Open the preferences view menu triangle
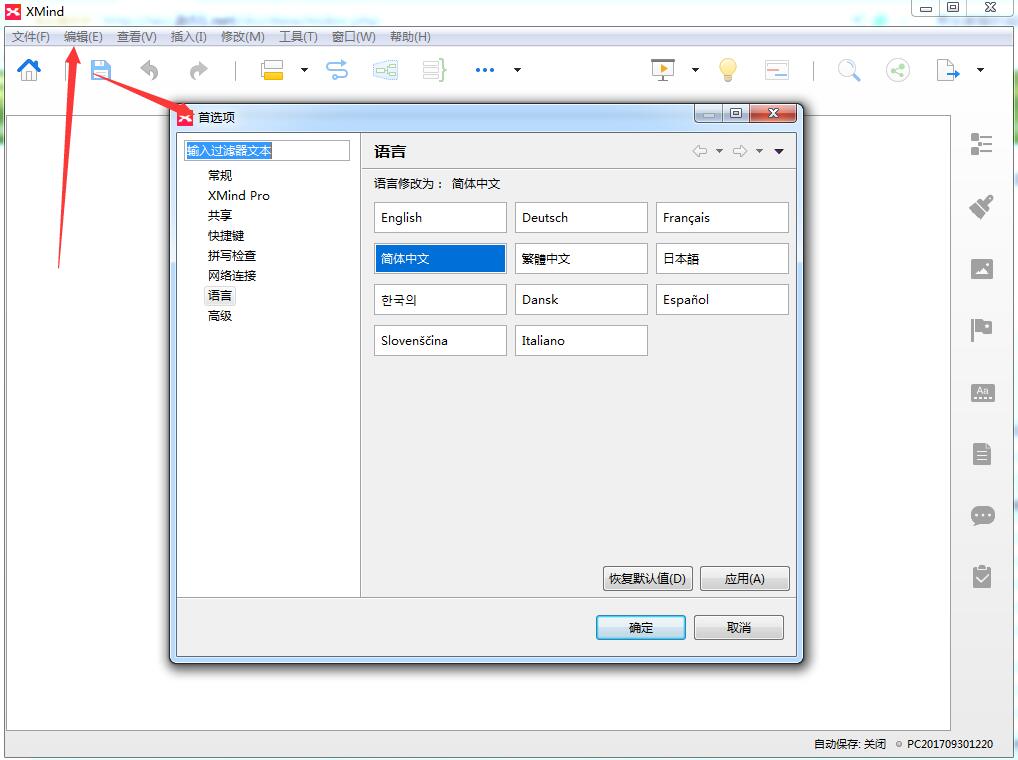The width and height of the screenshot is (1018, 760). (x=779, y=151)
